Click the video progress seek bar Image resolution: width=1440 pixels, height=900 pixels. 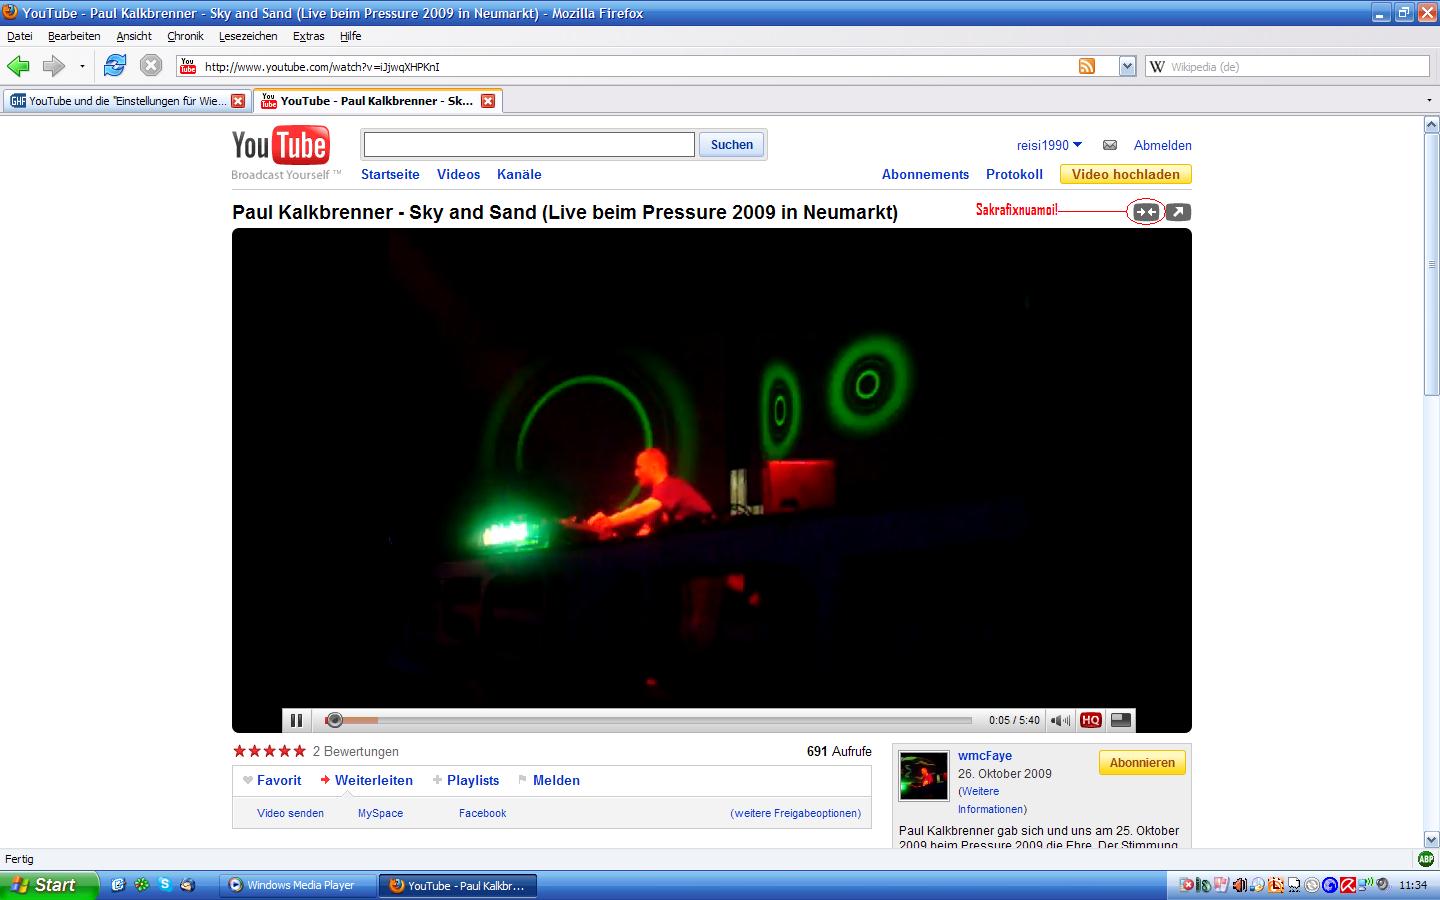tap(648, 720)
